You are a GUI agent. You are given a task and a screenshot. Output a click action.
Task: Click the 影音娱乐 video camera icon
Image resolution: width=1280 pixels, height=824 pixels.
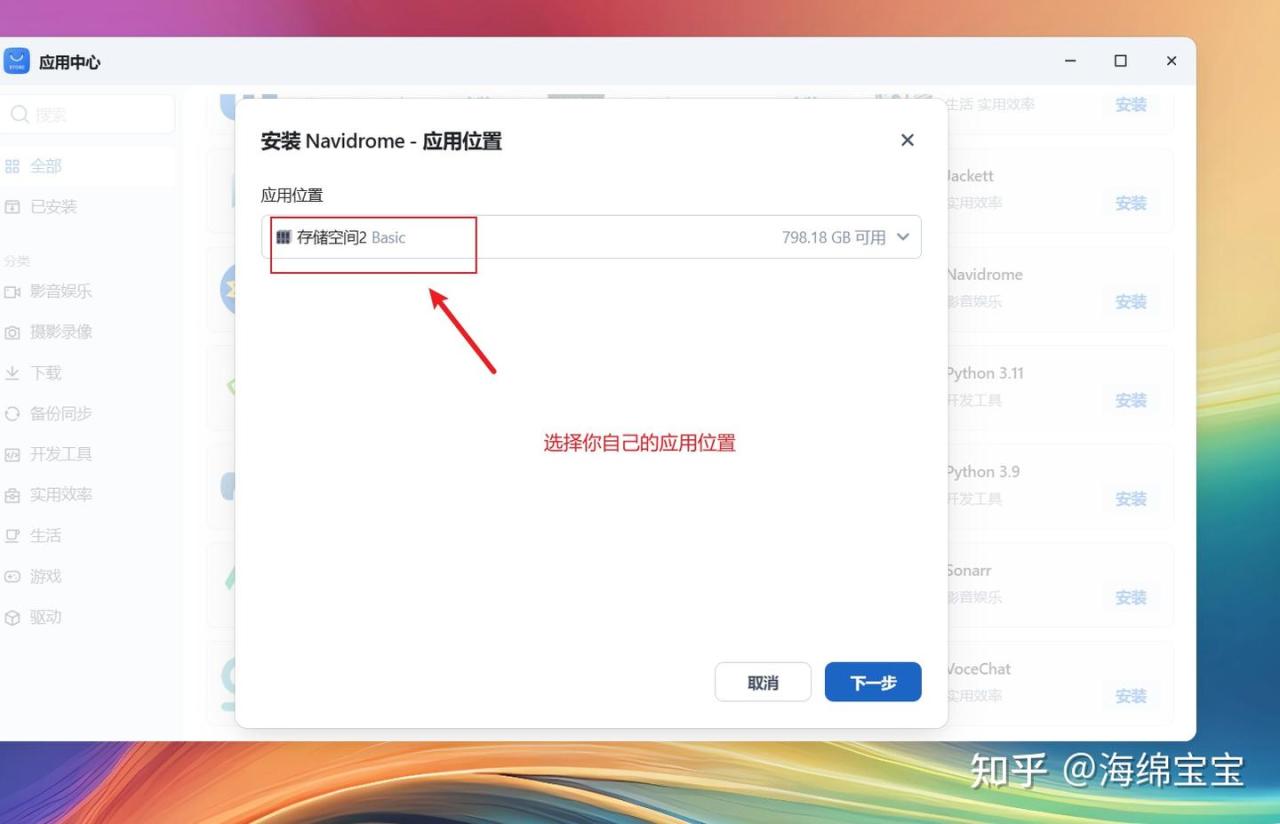[x=12, y=292]
